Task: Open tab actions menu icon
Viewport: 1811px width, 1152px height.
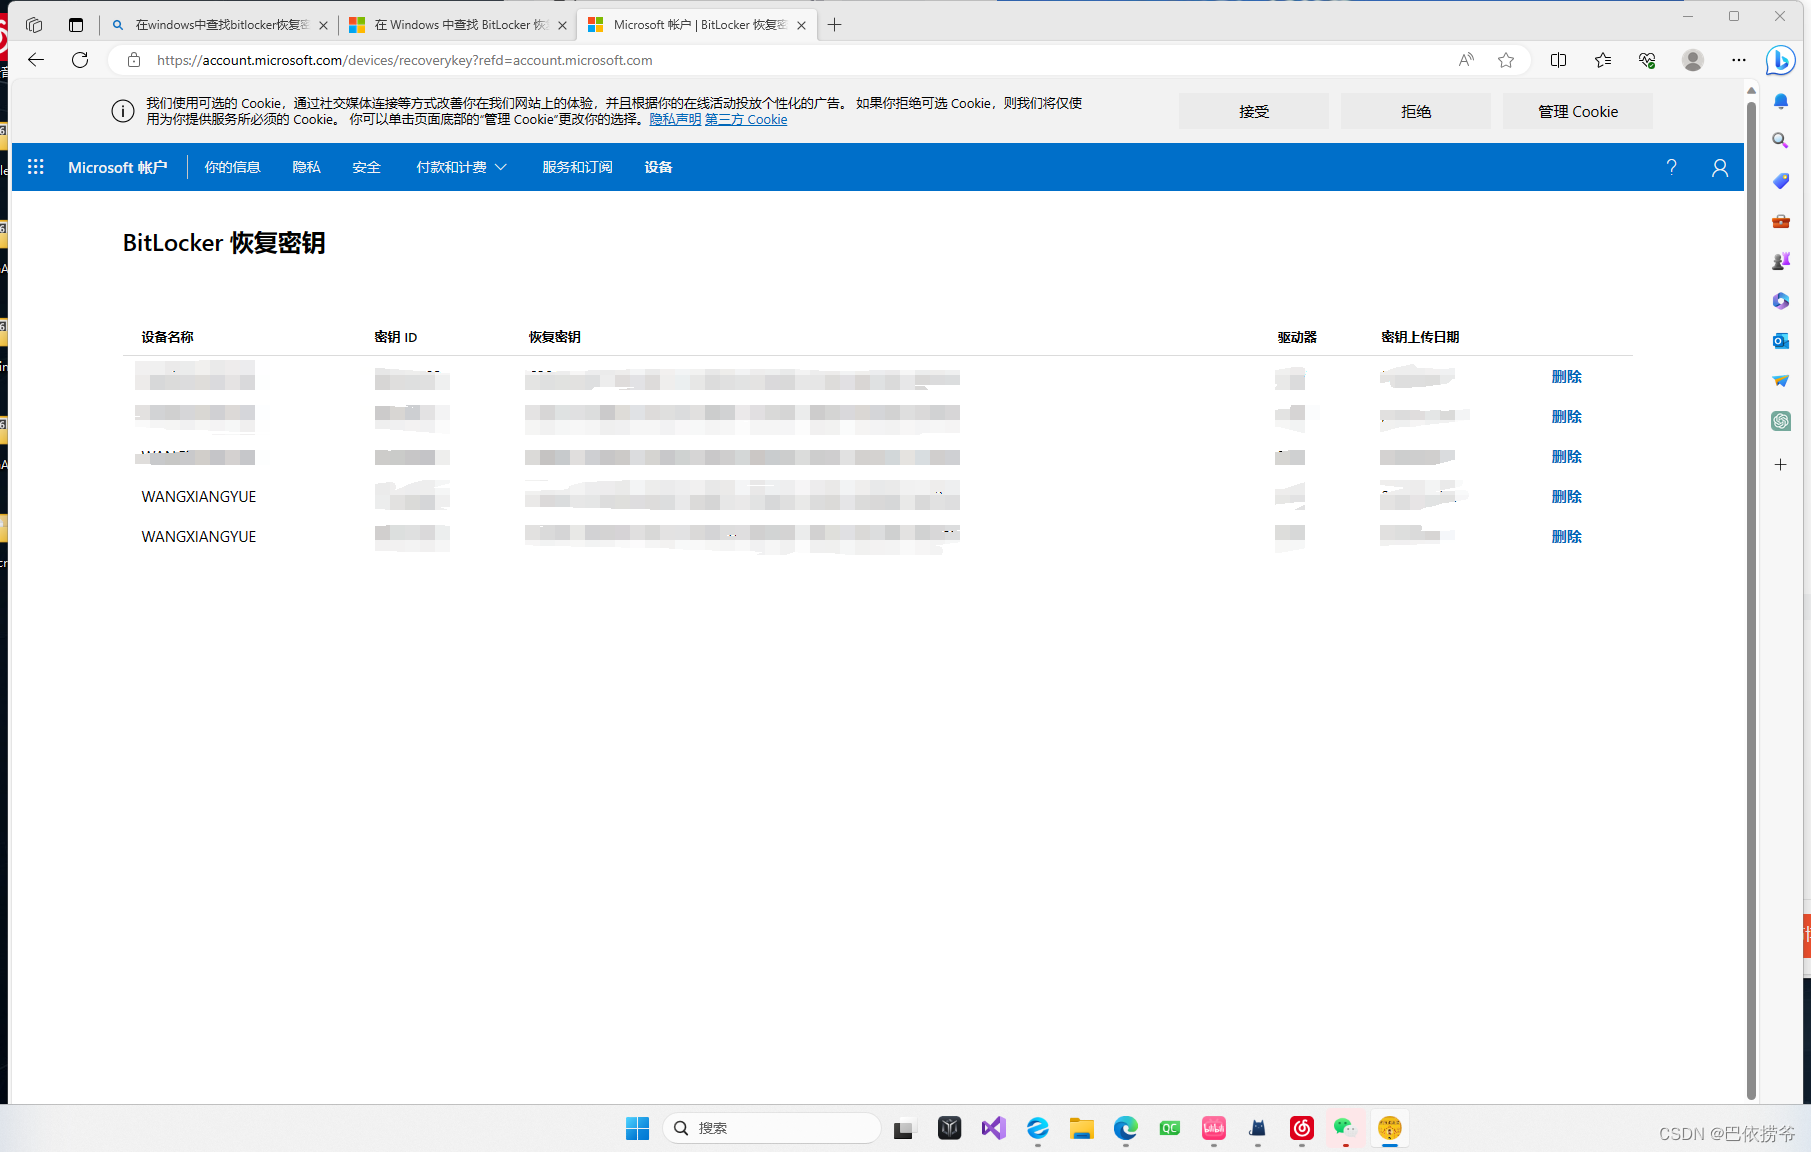Action: tap(76, 25)
